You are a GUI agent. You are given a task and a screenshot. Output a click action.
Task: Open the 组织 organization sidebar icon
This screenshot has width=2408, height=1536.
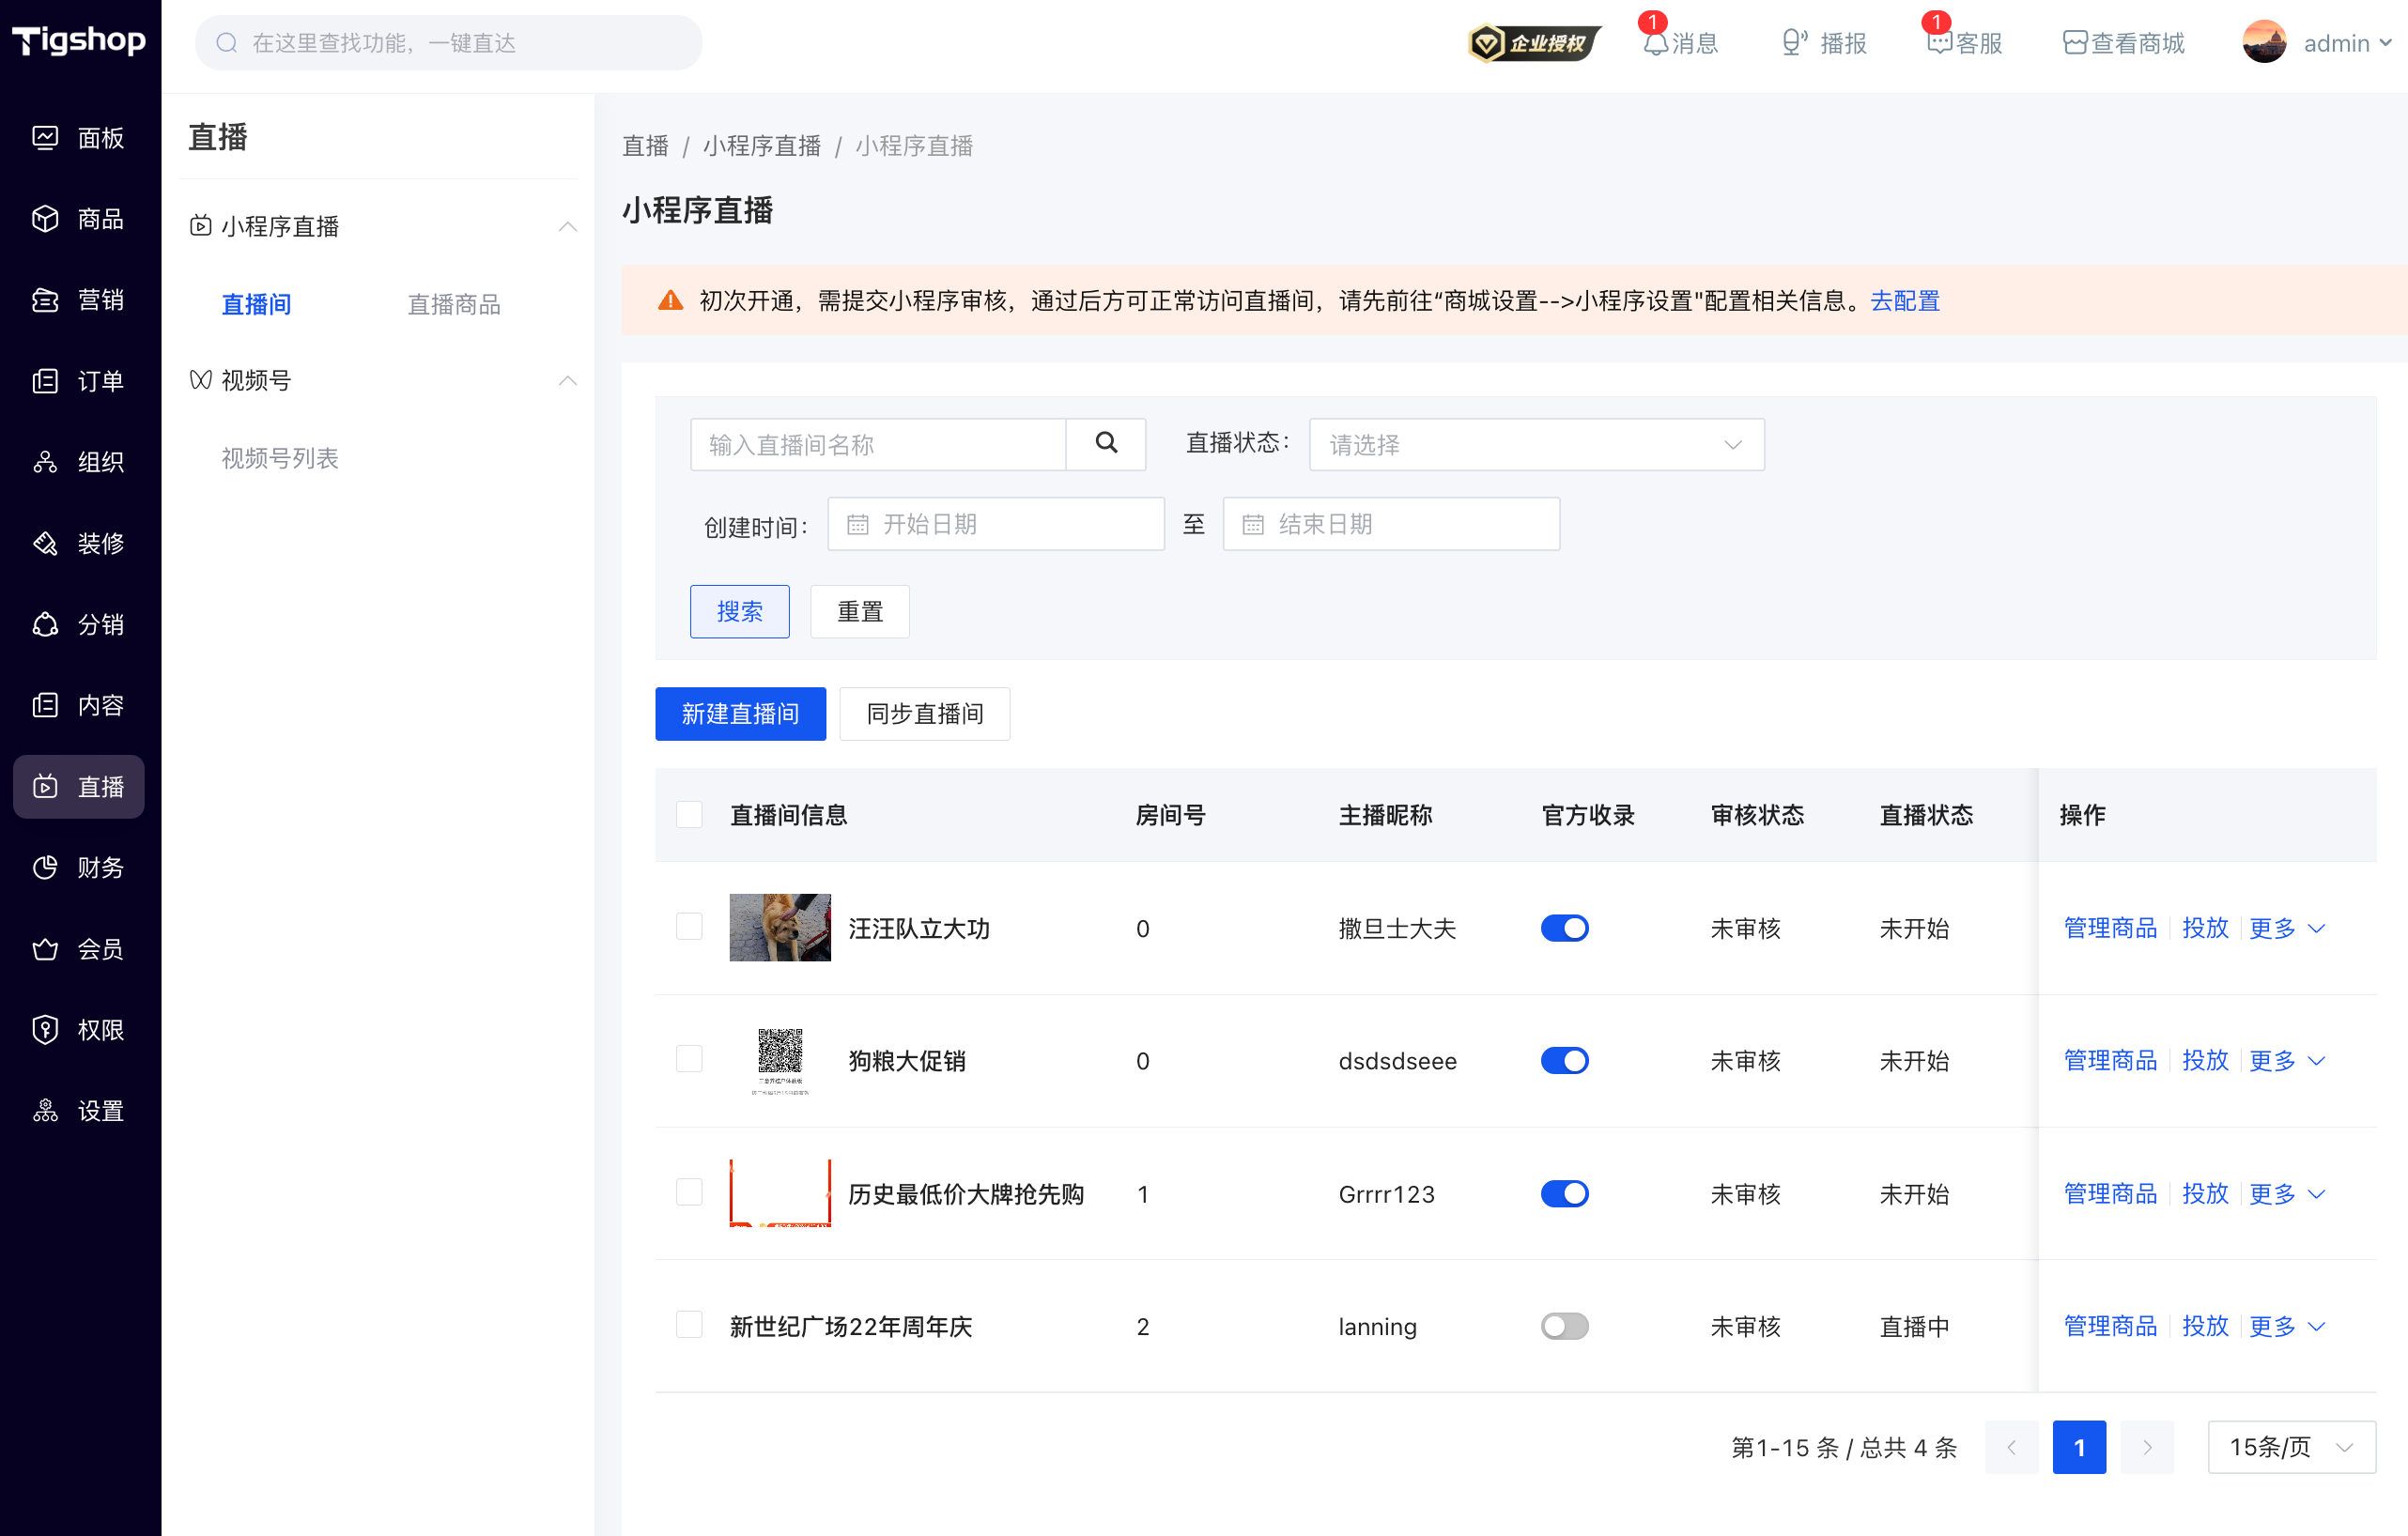tap(45, 462)
